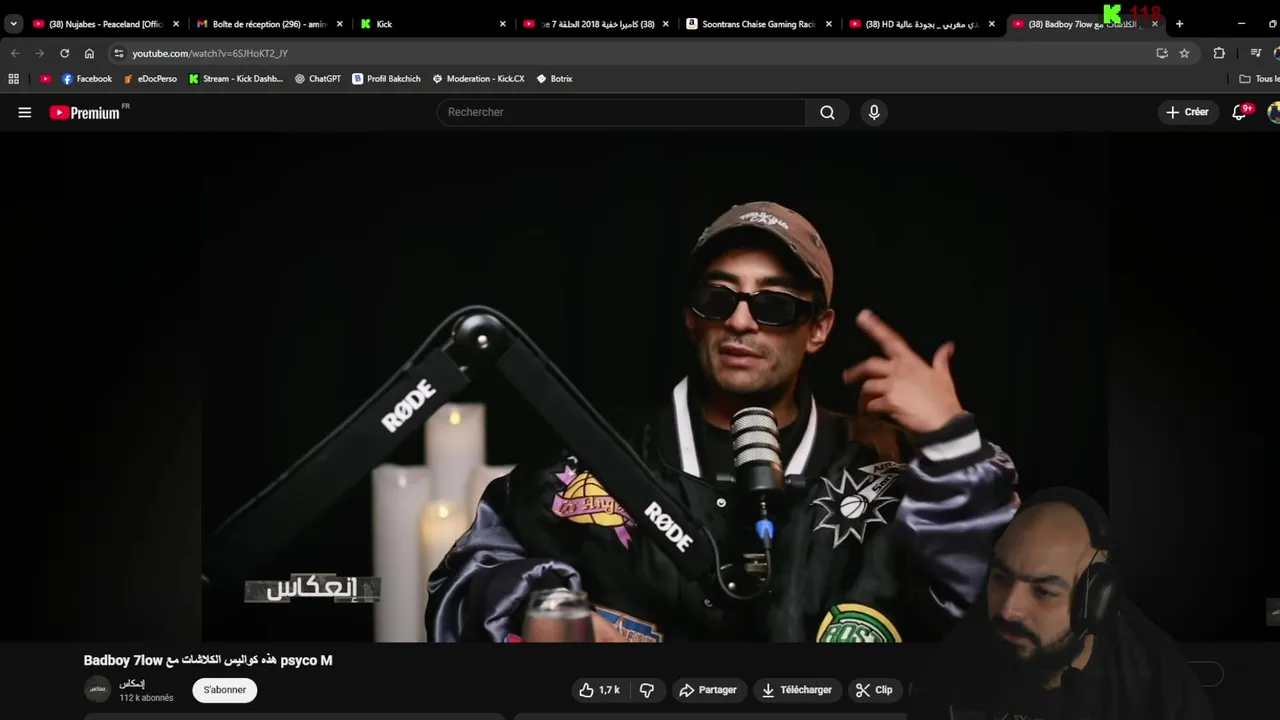Dislike the video with thumbs down

[647, 690]
